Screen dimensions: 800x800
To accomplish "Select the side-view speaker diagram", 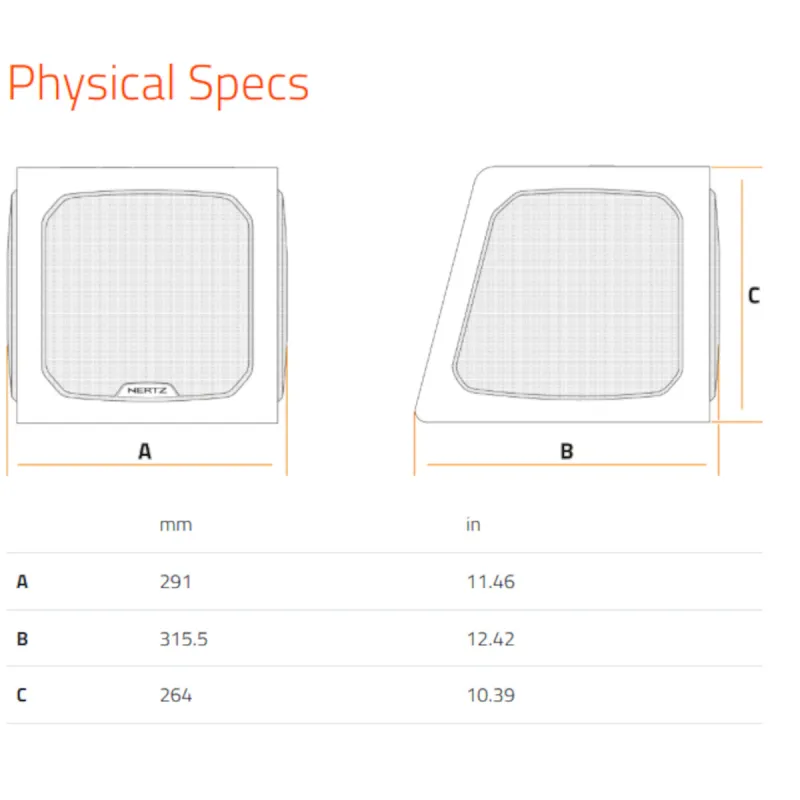I will (x=567, y=294).
